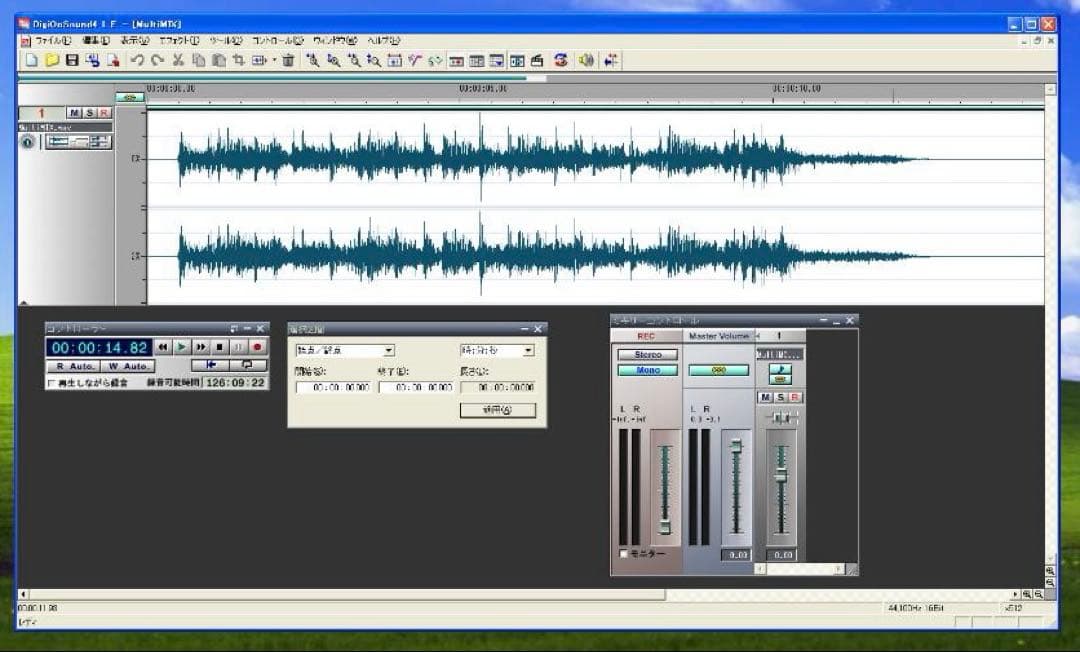Click the Save floppy disk icon

pos(71,61)
